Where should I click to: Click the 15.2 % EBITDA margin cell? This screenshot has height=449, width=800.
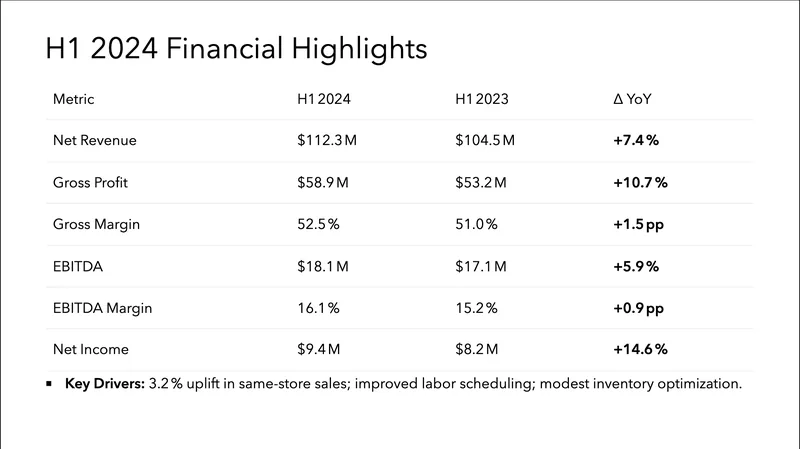pos(476,308)
